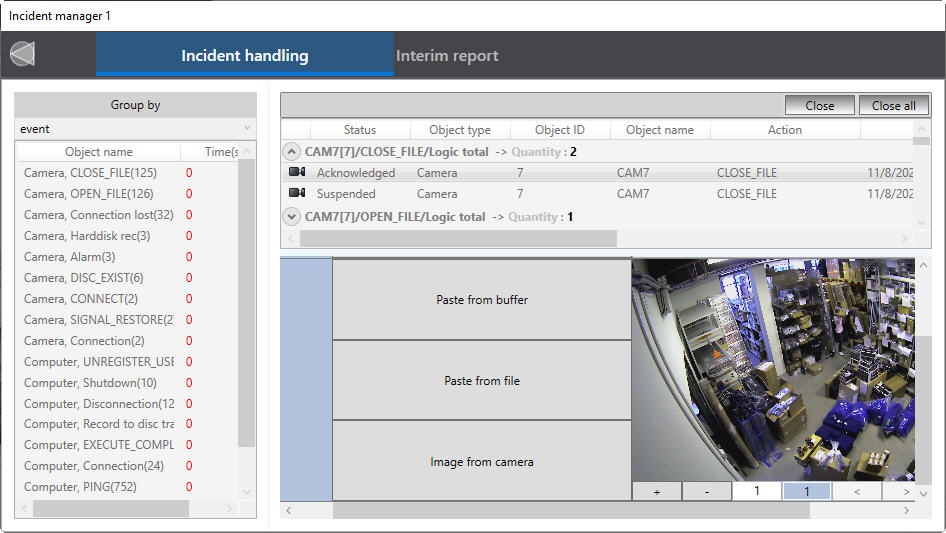Click the warehouse camera image thumbnail
Screen dimensions: 946x533
(x=772, y=370)
